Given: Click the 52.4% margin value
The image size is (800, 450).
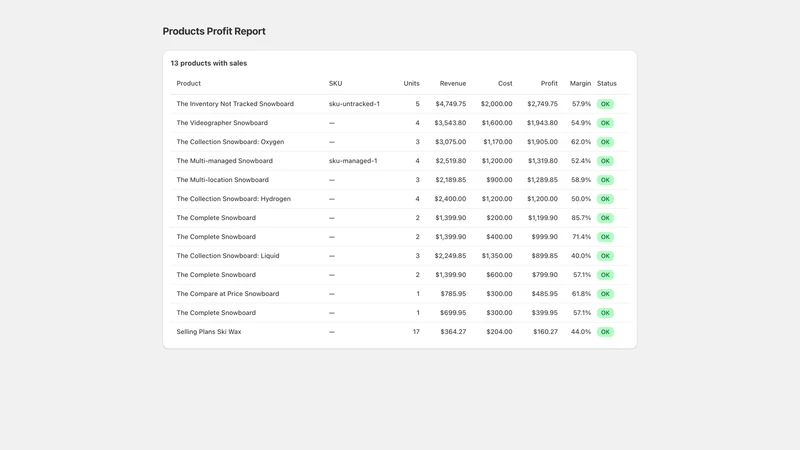Looking at the screenshot, I should pyautogui.click(x=581, y=161).
